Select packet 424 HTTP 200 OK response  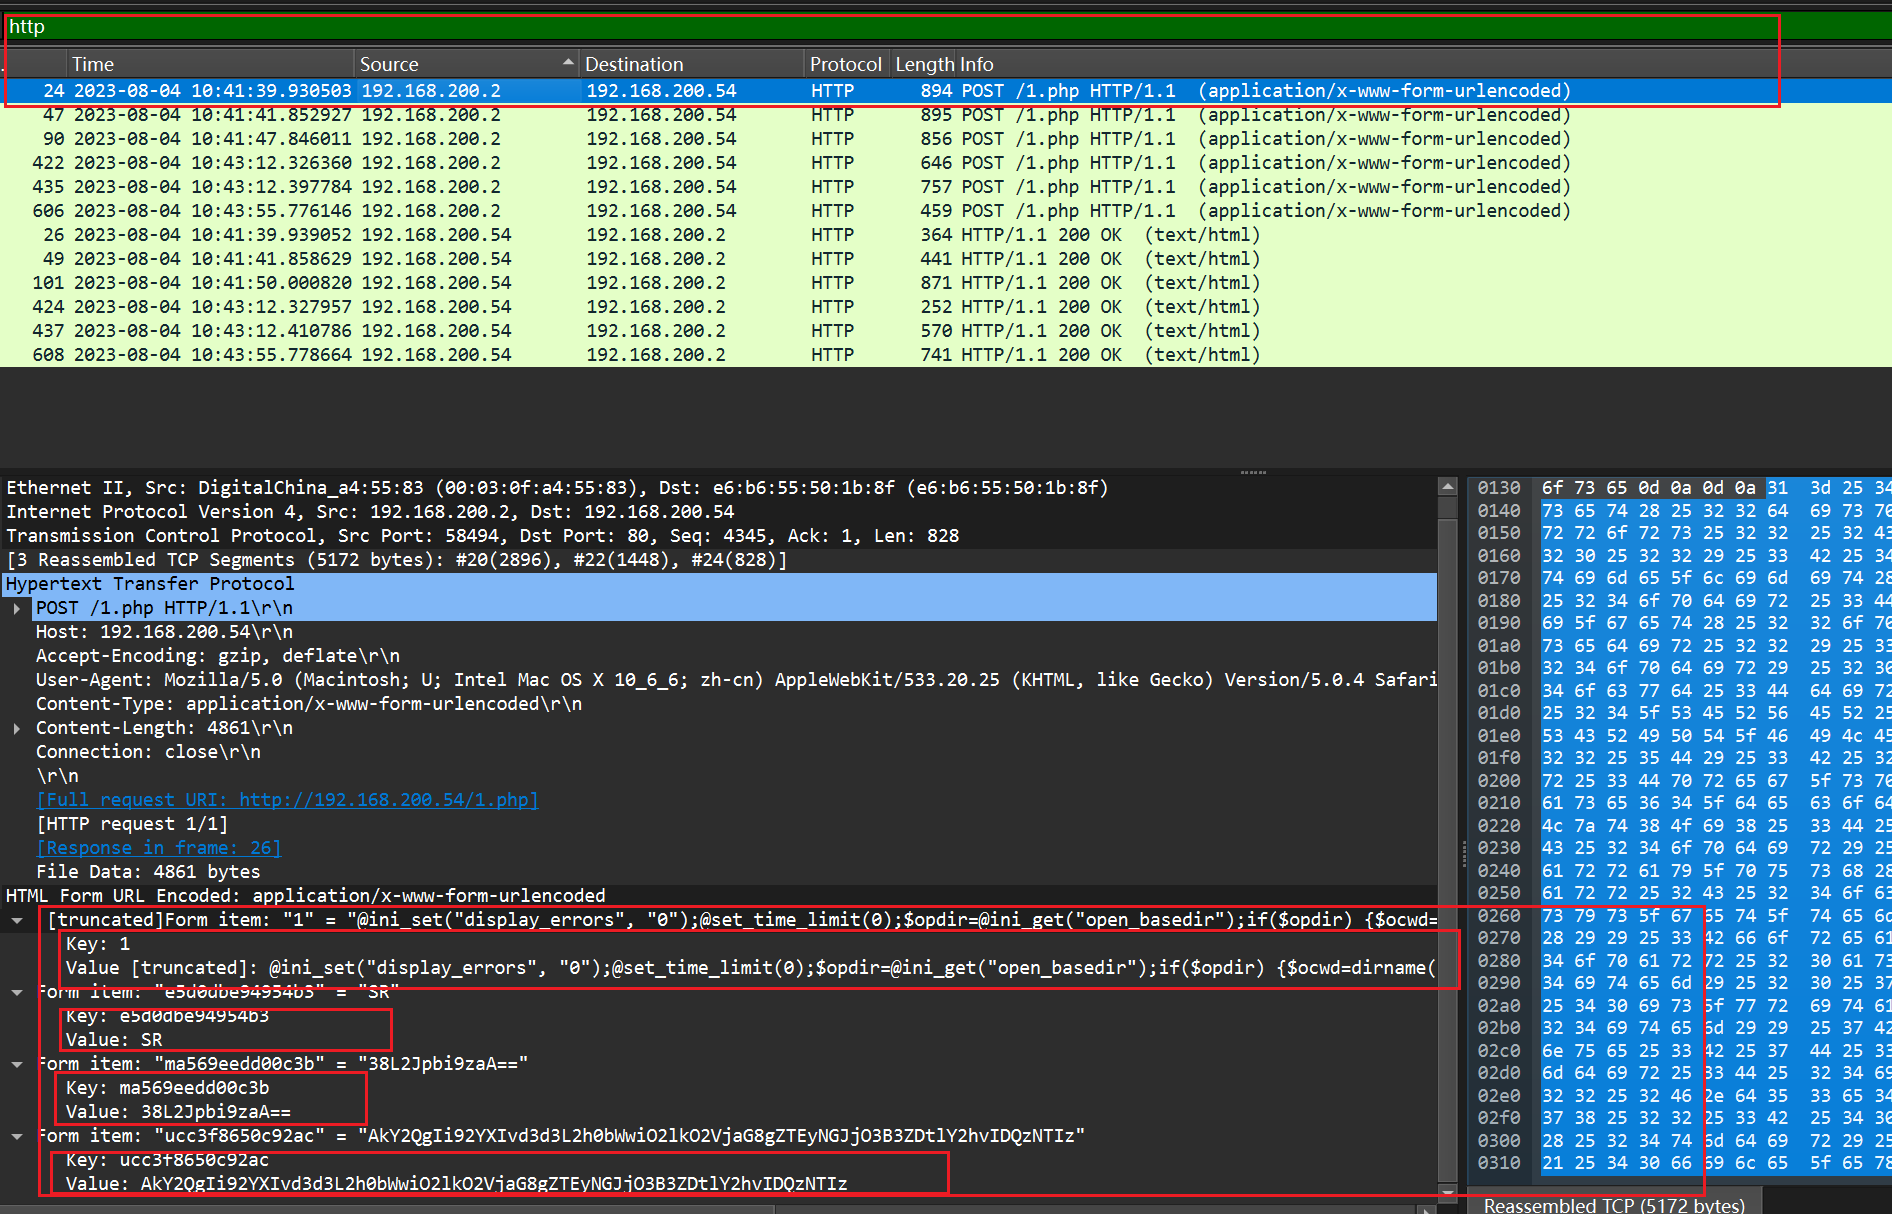(x=946, y=307)
